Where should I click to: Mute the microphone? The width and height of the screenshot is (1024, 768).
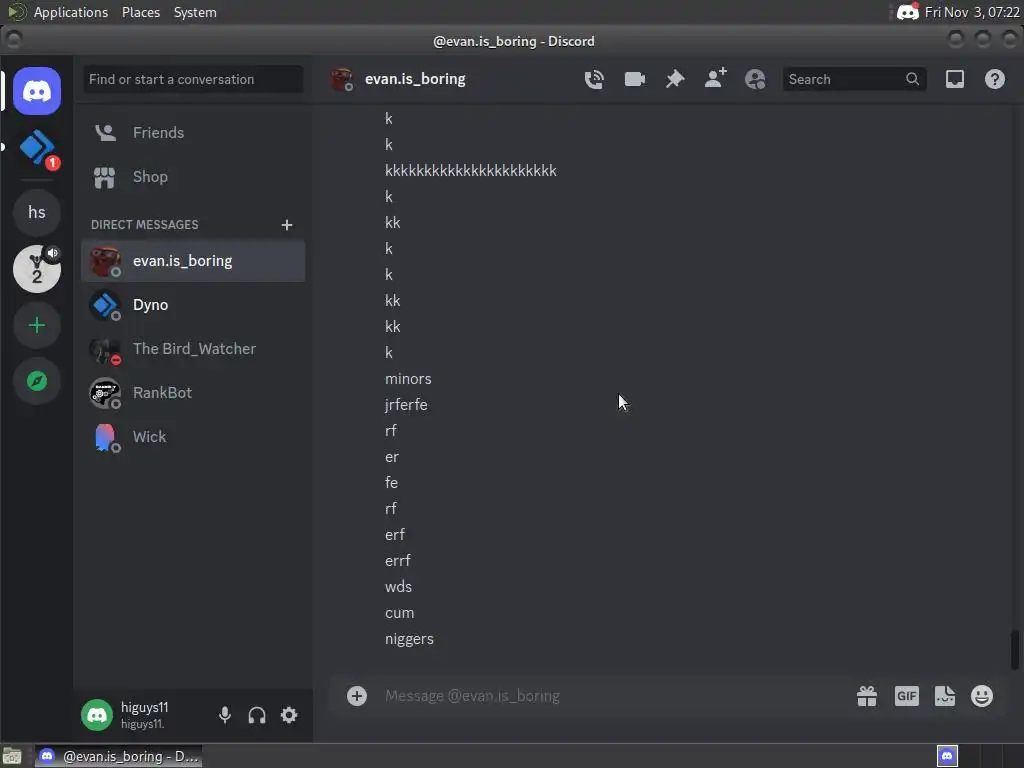click(x=225, y=715)
